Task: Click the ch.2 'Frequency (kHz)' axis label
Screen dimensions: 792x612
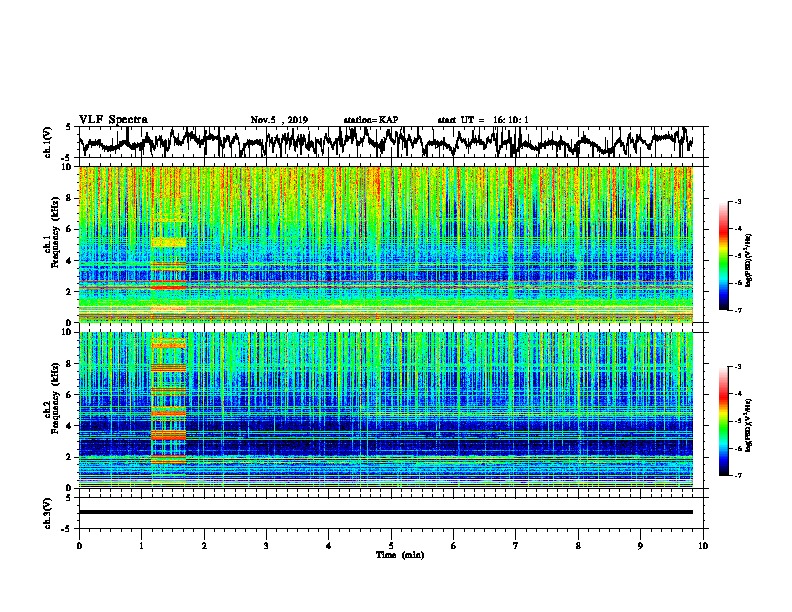Action: pos(55,398)
